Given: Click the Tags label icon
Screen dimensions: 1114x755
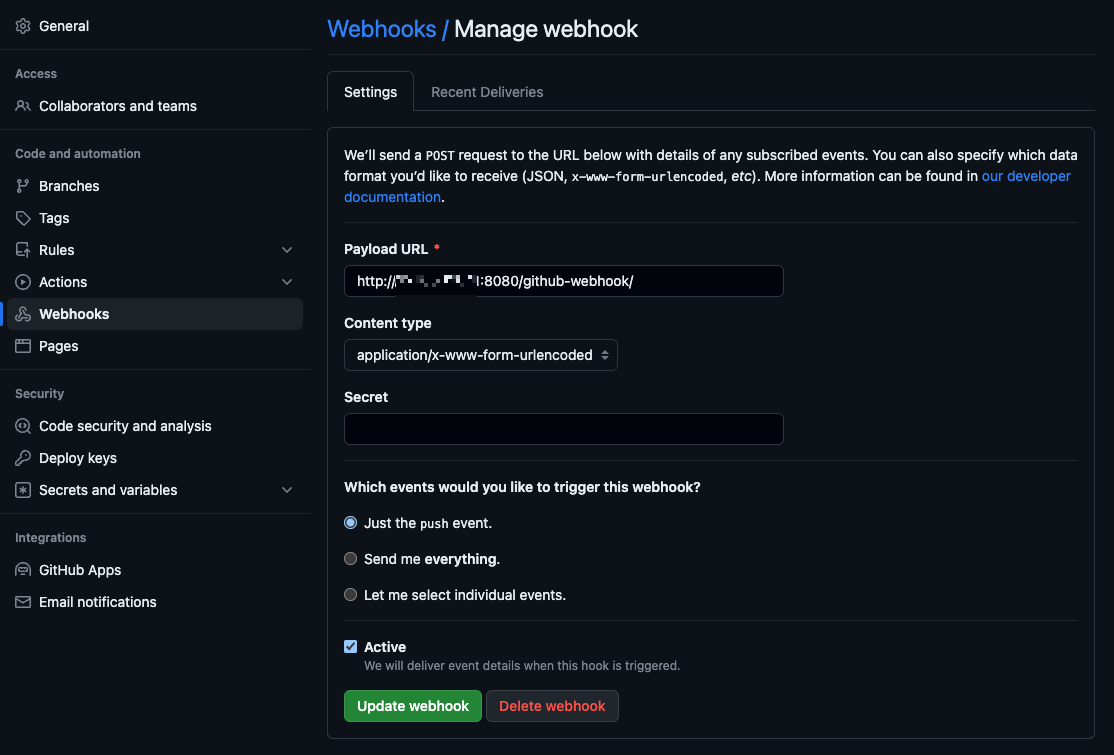Looking at the screenshot, I should coord(23,218).
